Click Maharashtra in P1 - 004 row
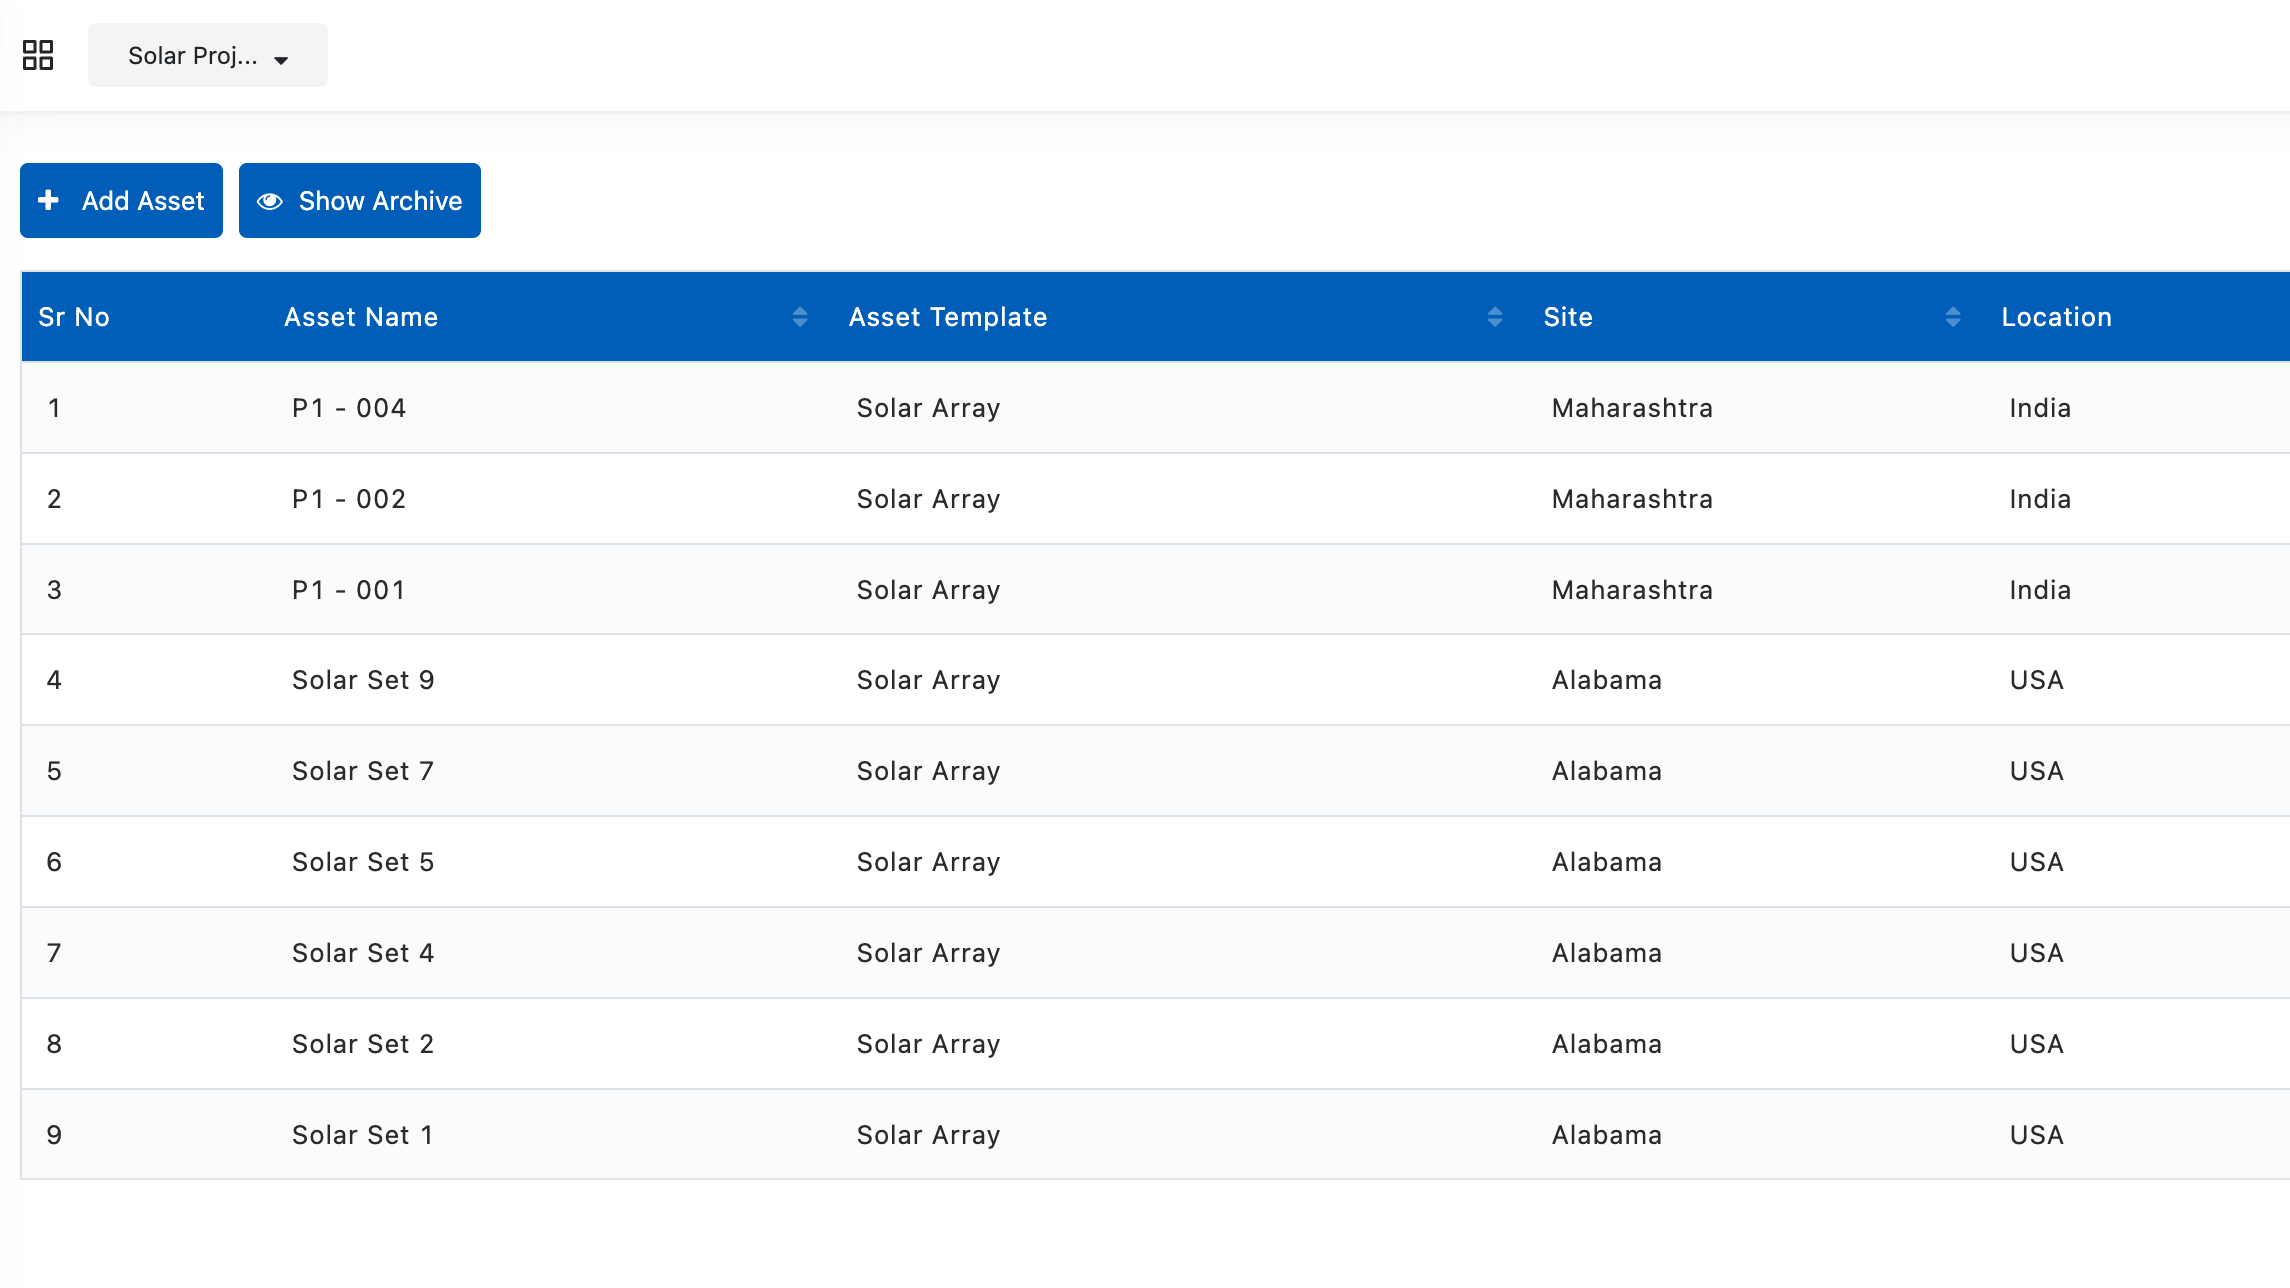 point(1632,408)
